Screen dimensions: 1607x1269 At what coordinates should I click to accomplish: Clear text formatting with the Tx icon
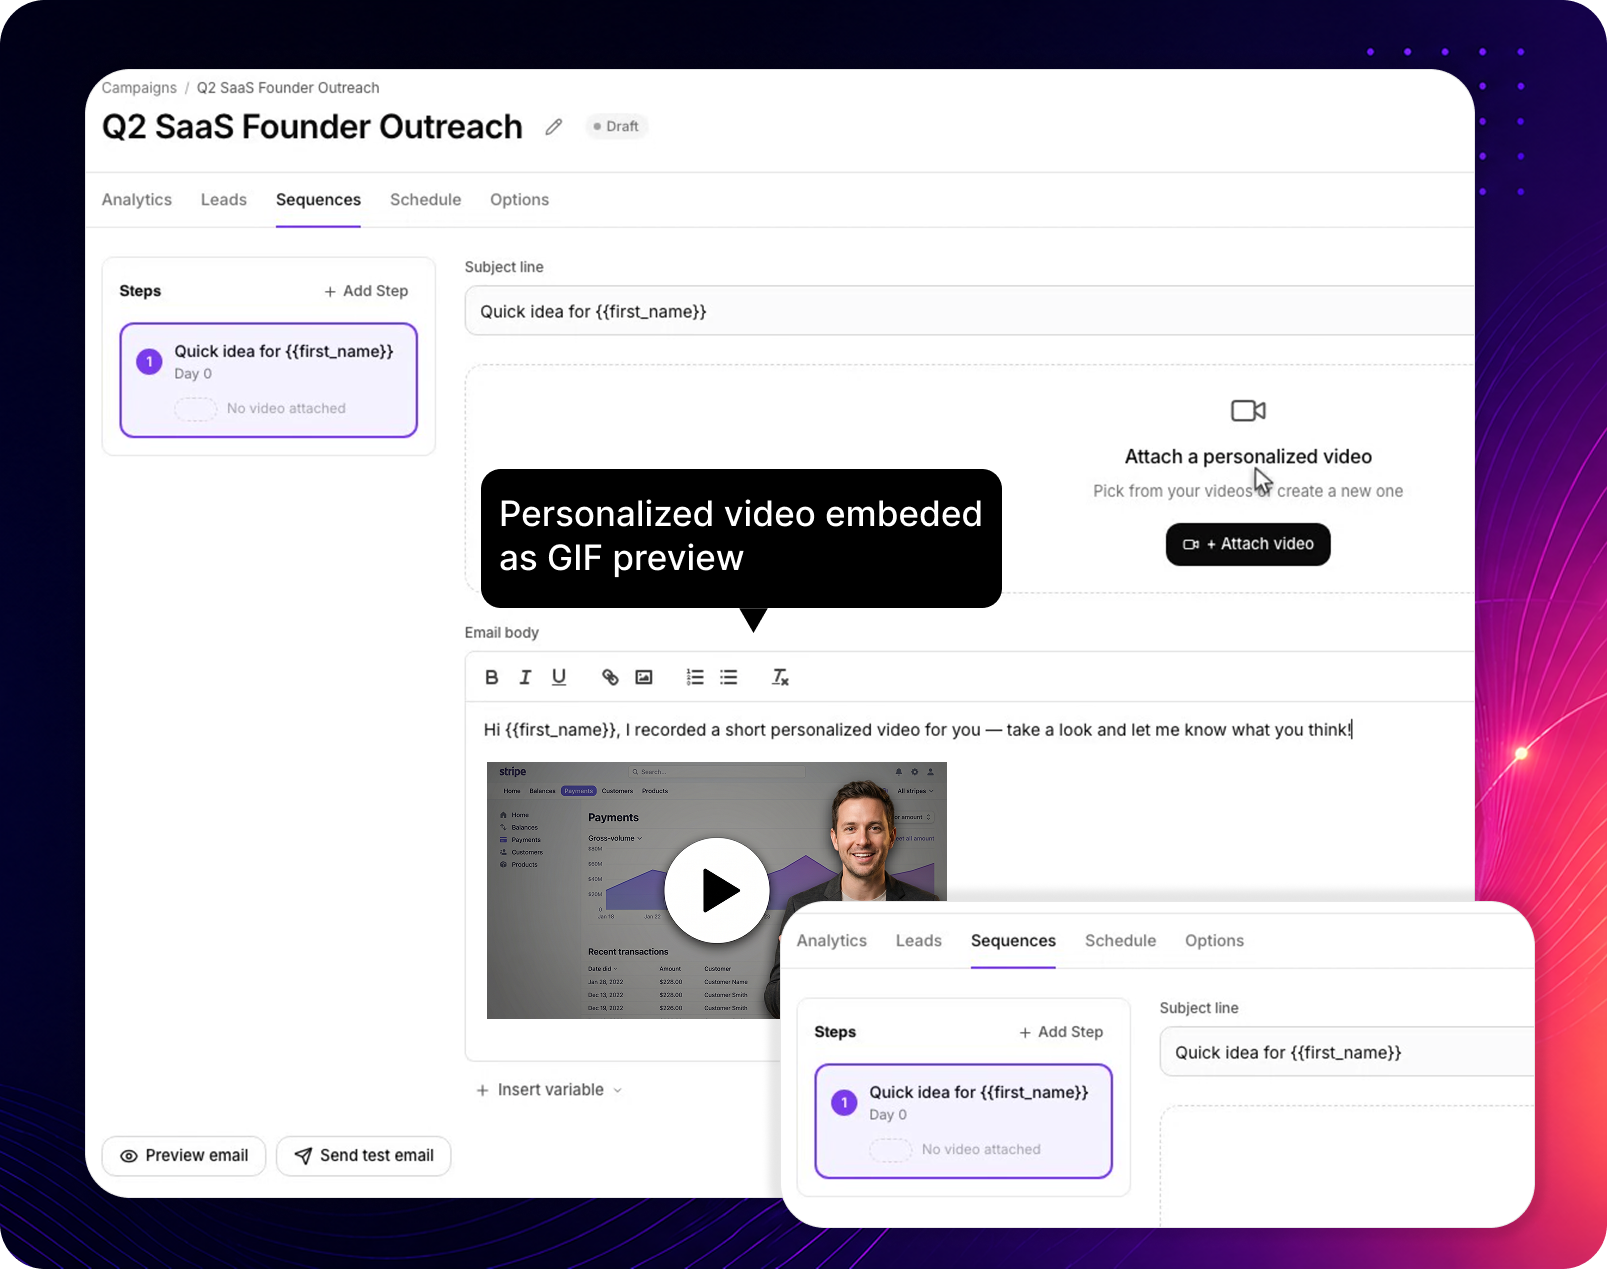coord(780,678)
